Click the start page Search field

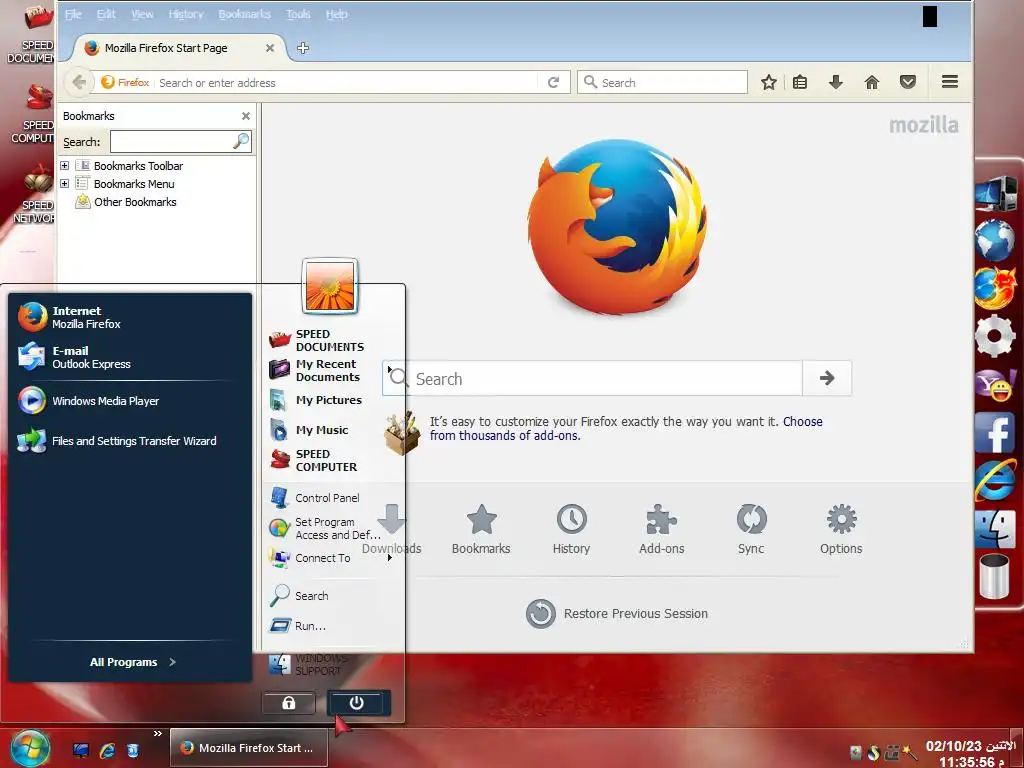pyautogui.click(x=592, y=378)
